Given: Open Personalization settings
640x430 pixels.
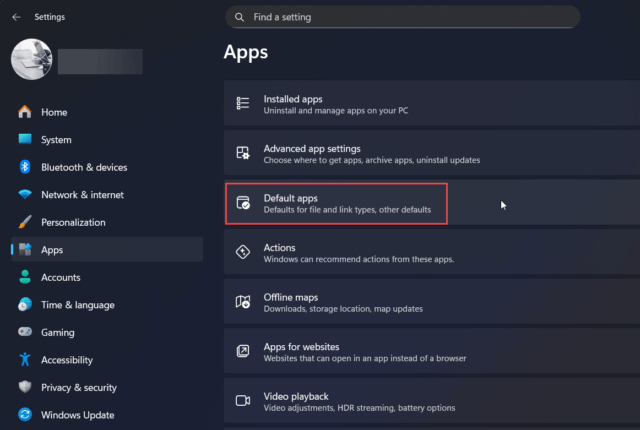Looking at the screenshot, I should [x=107, y=222].
